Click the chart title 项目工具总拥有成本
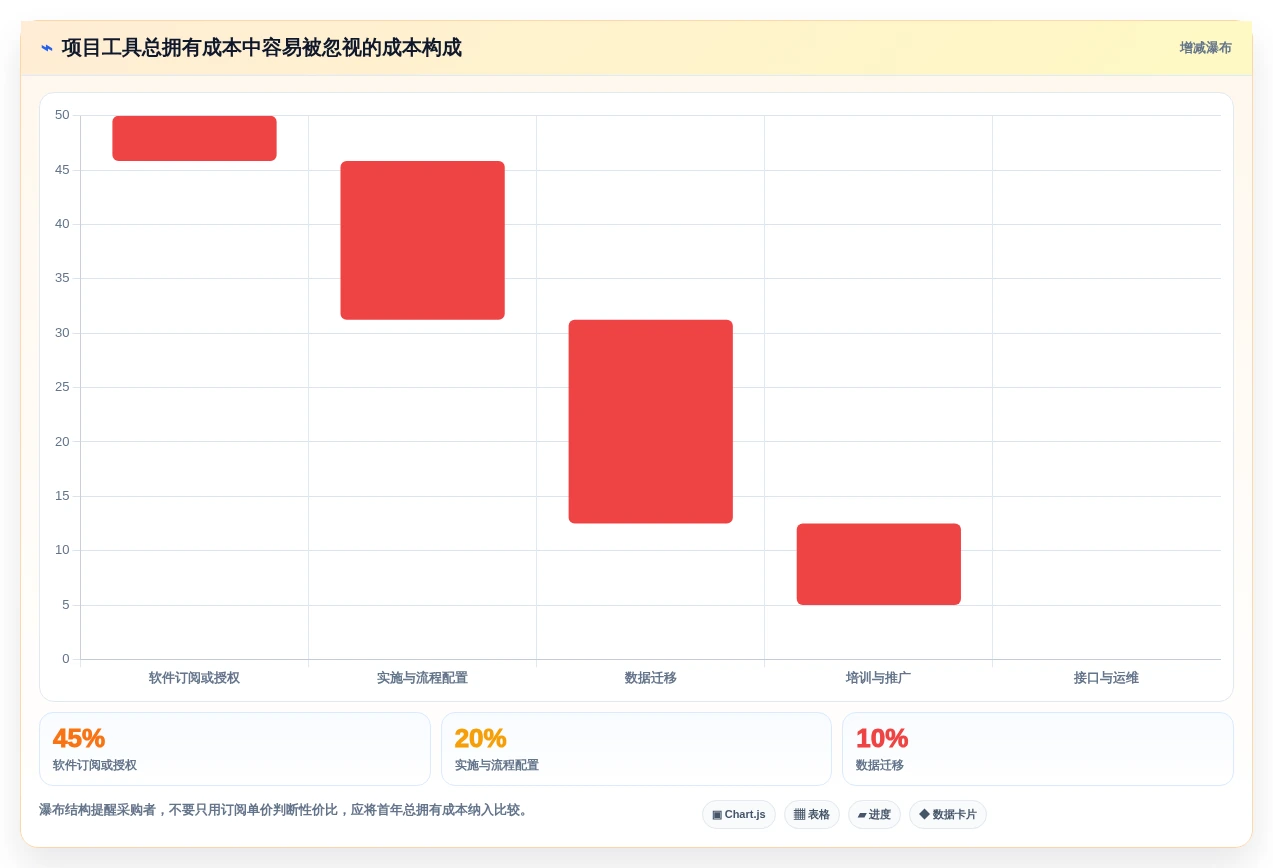1273x868 pixels. click(261, 48)
